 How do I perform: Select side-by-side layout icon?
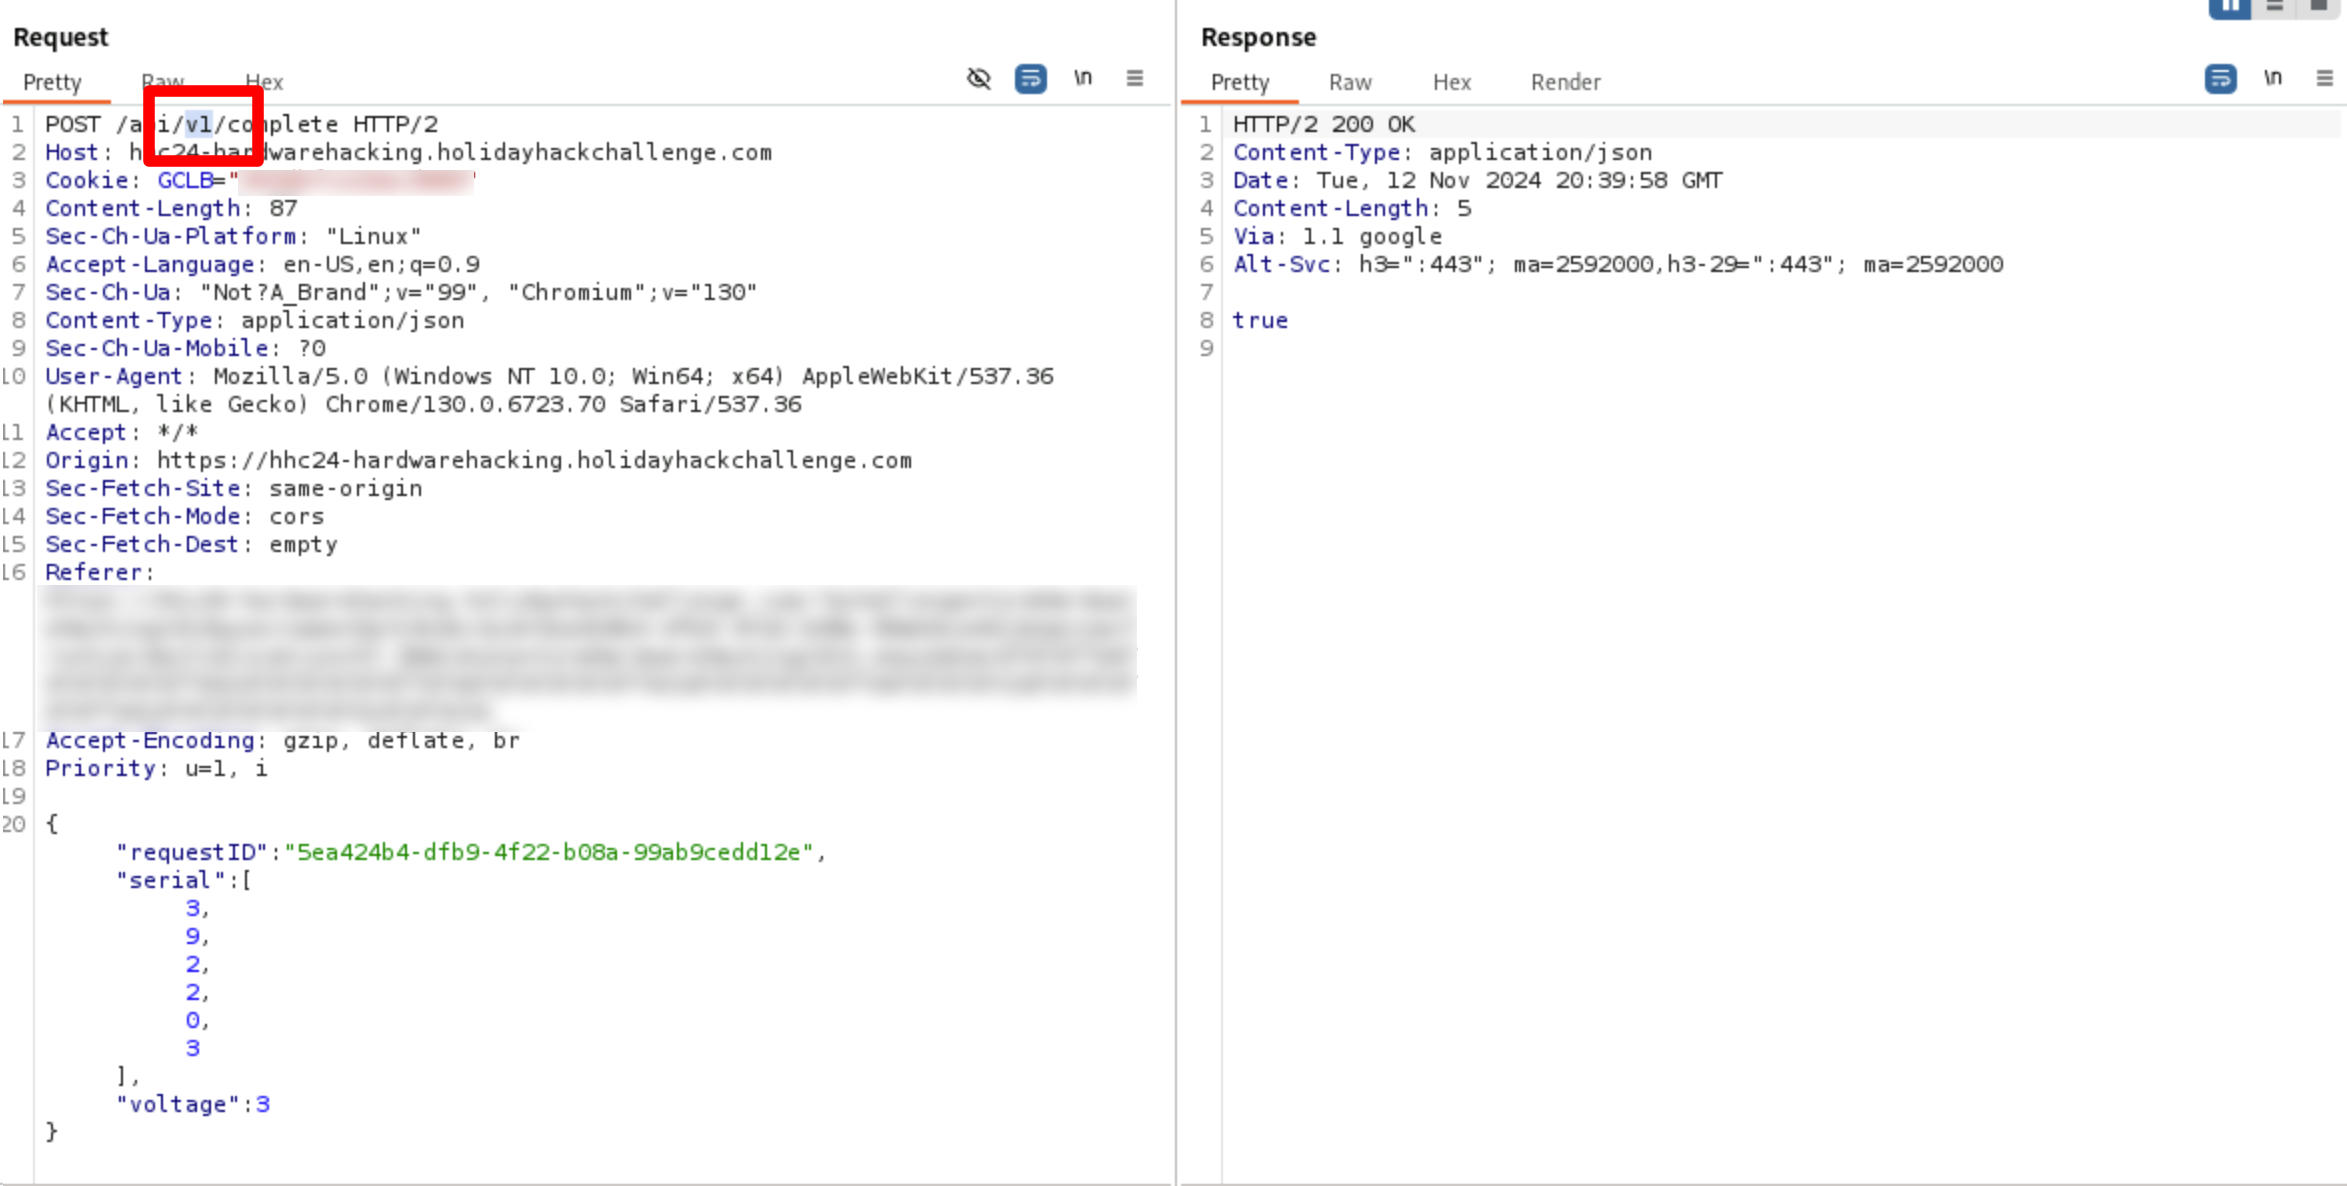tap(2229, 7)
